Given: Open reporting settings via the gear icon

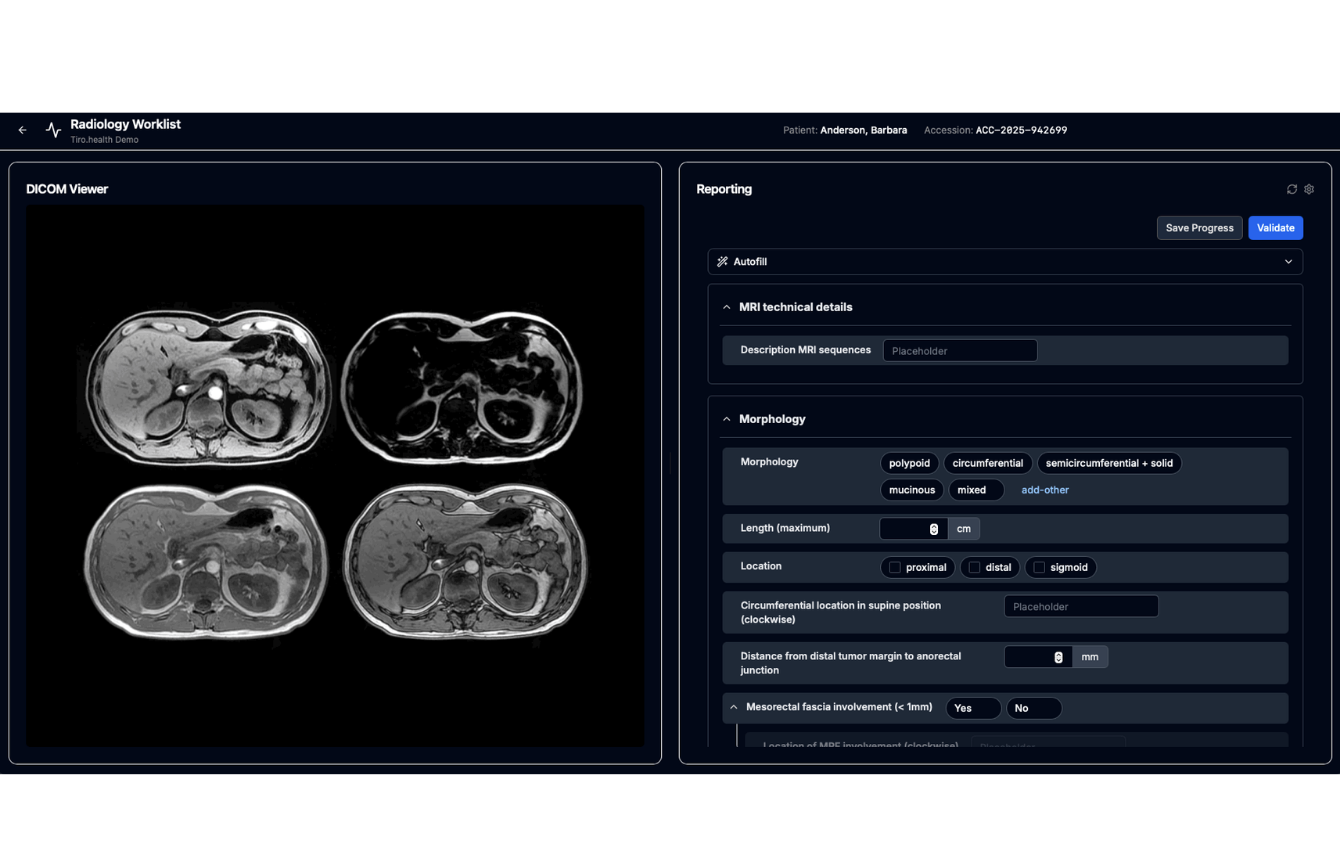Looking at the screenshot, I should click(x=1309, y=188).
